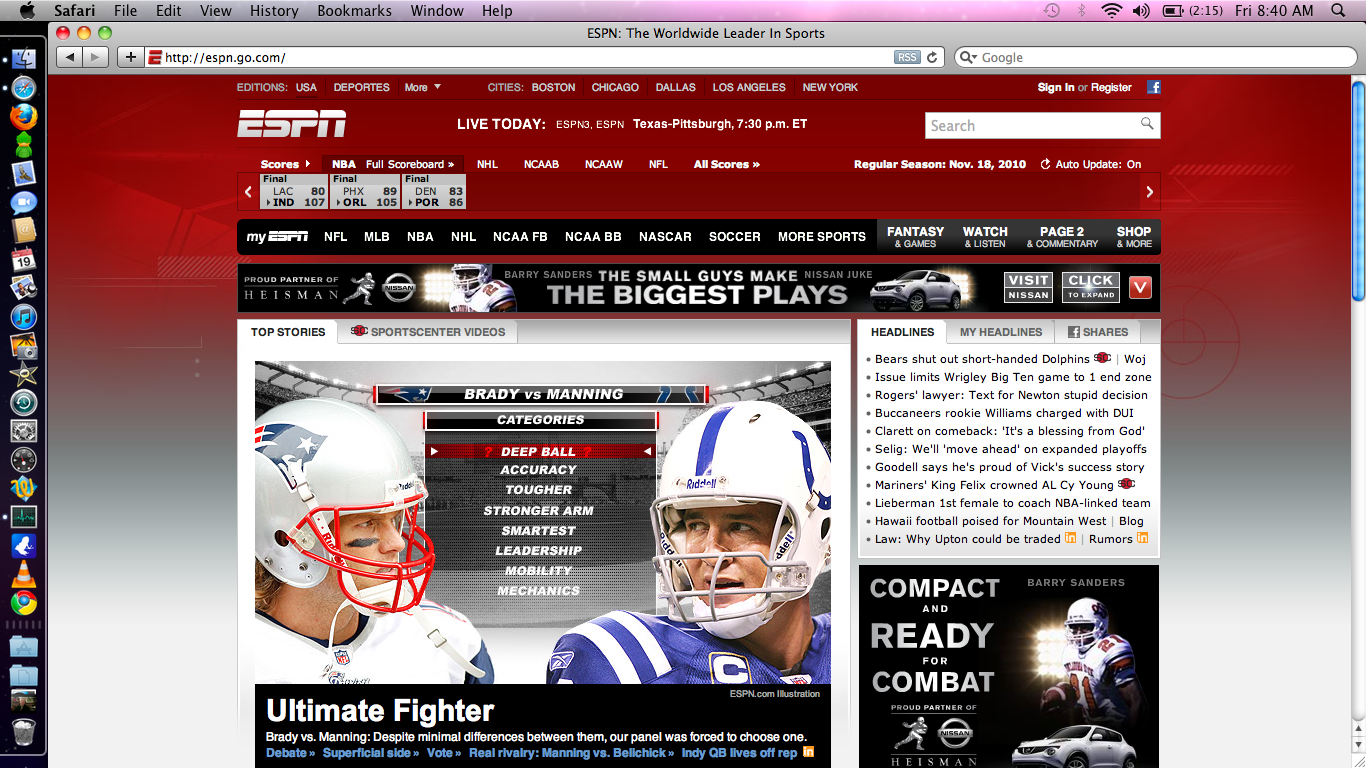Image resolution: width=1366 pixels, height=768 pixels.
Task: Collapse Nissan ad with red arrow button
Action: click(x=1140, y=288)
